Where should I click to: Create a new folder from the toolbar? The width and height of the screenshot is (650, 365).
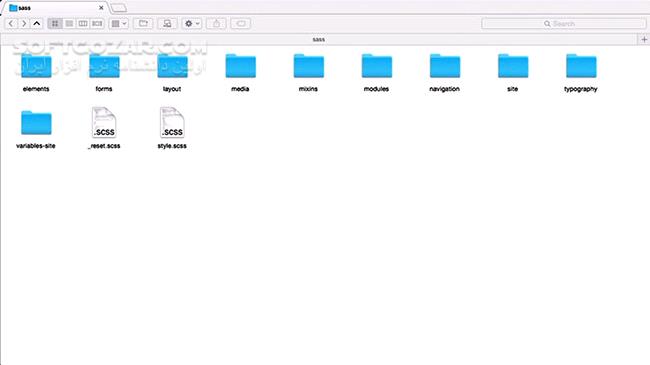pyautogui.click(x=143, y=24)
